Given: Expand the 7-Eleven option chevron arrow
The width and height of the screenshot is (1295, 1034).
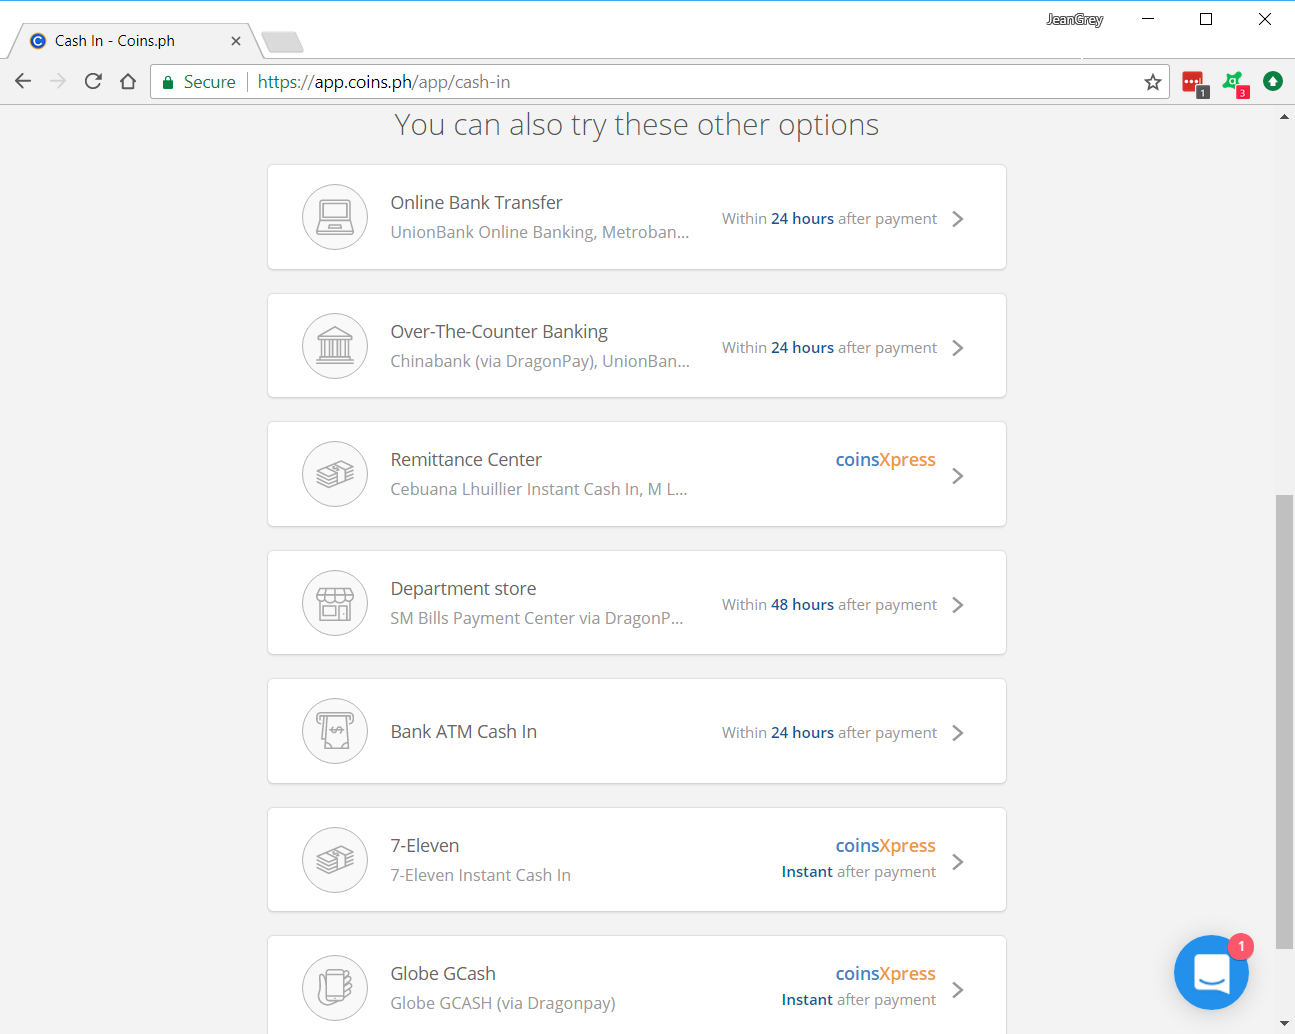Looking at the screenshot, I should tap(958, 862).
